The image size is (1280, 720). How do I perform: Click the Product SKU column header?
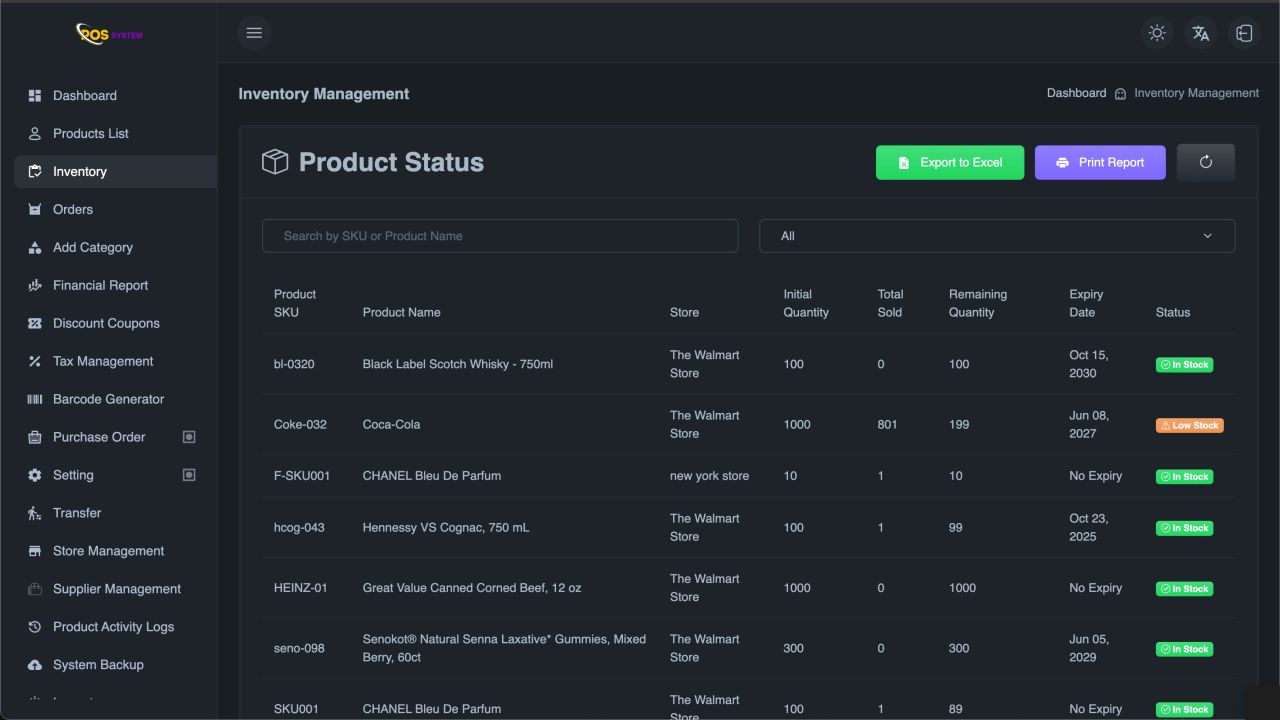(x=295, y=303)
